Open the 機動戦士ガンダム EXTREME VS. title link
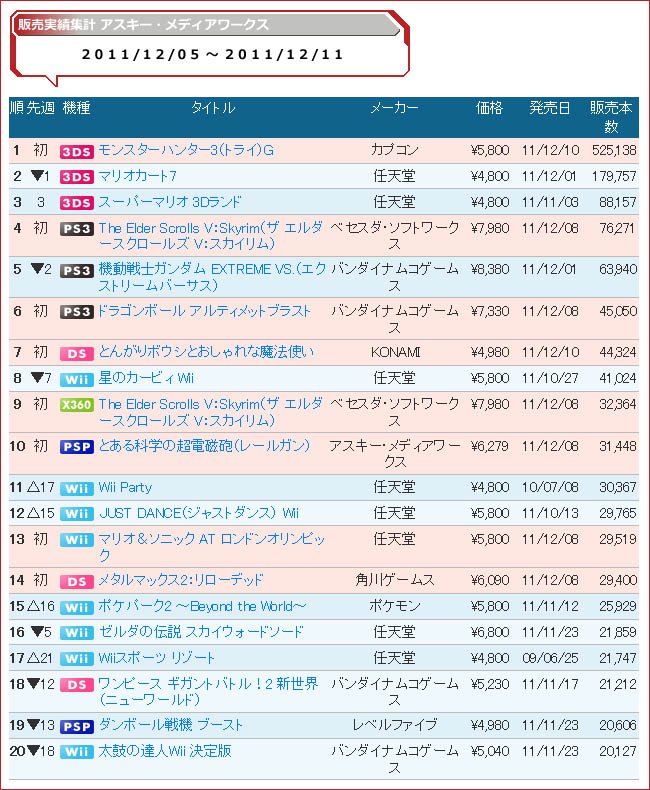The image size is (650, 790). pos(212,277)
